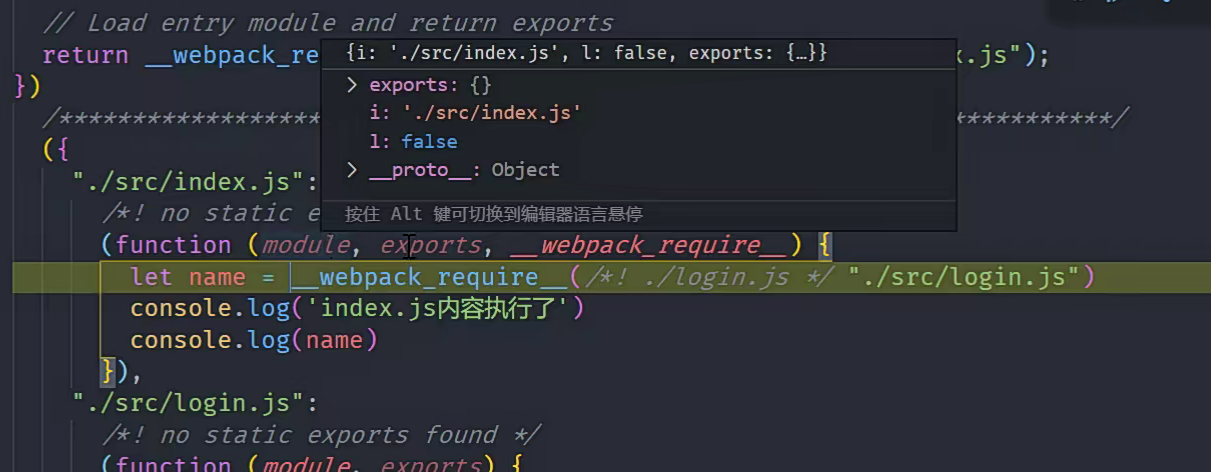Click the no static exports found comment
Screen dimensions: 1211x472
tap(320, 435)
